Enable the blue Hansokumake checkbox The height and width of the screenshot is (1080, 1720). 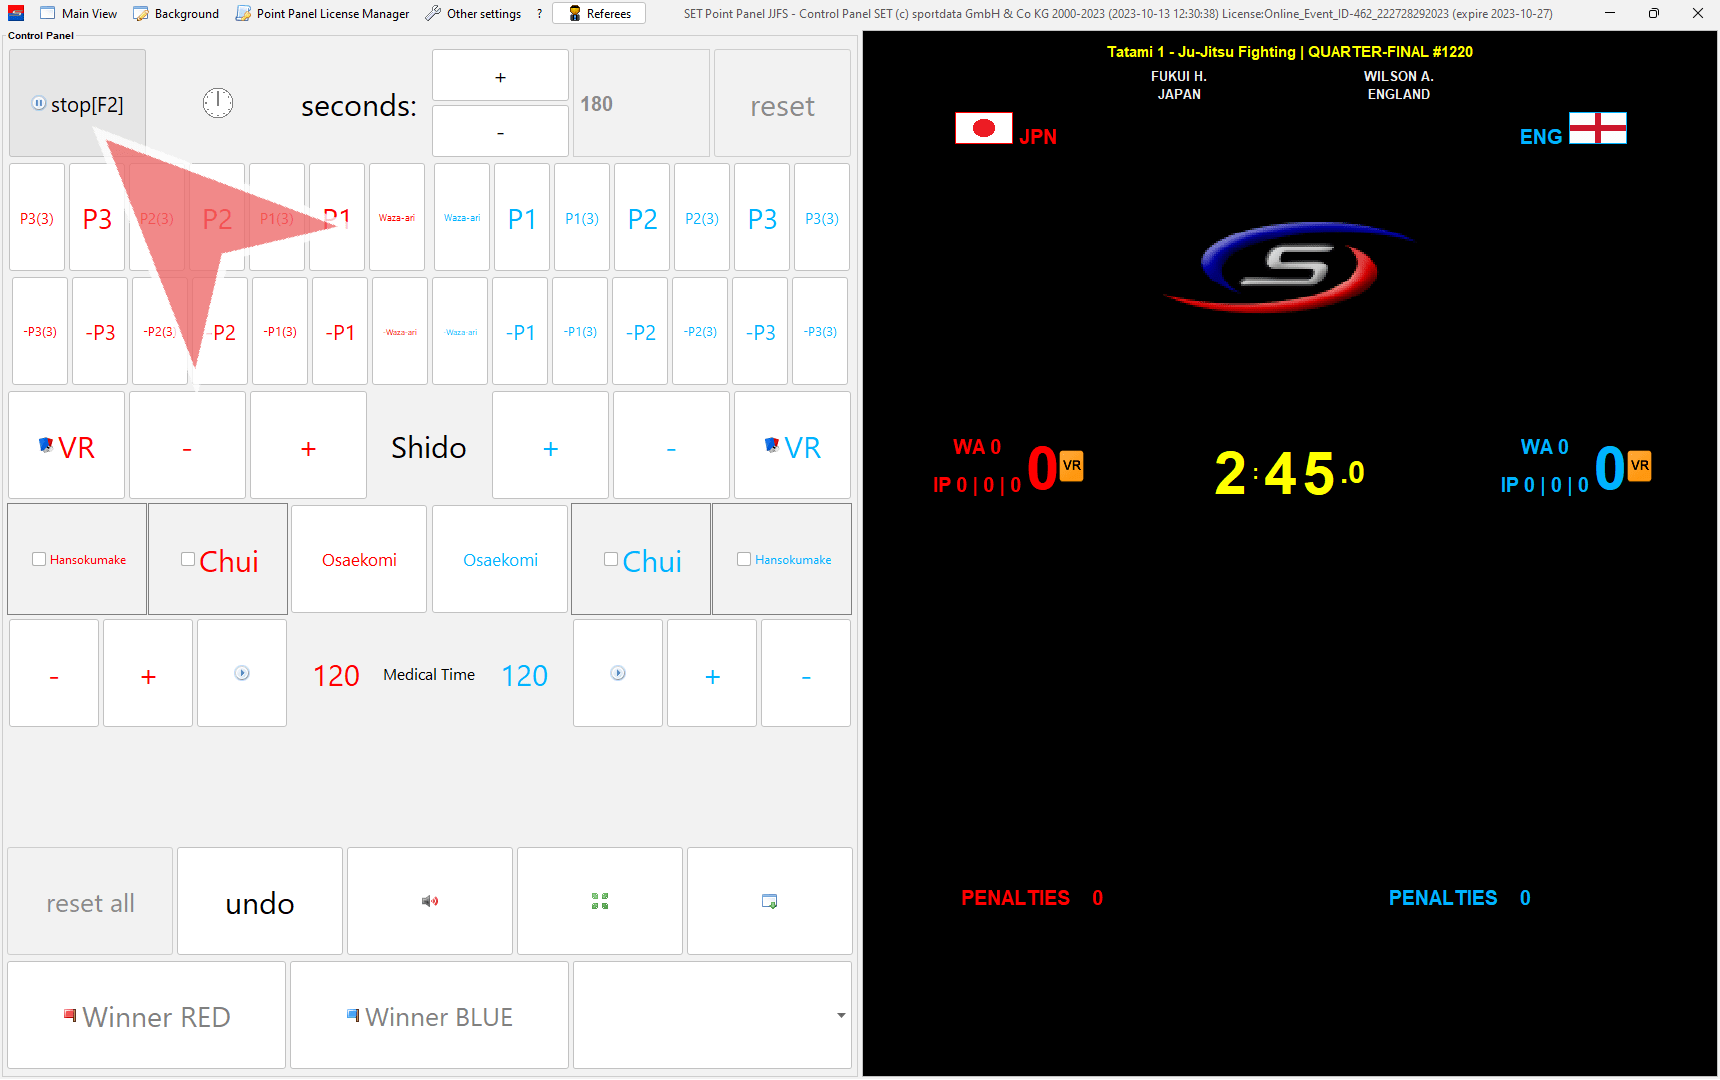[x=744, y=559]
